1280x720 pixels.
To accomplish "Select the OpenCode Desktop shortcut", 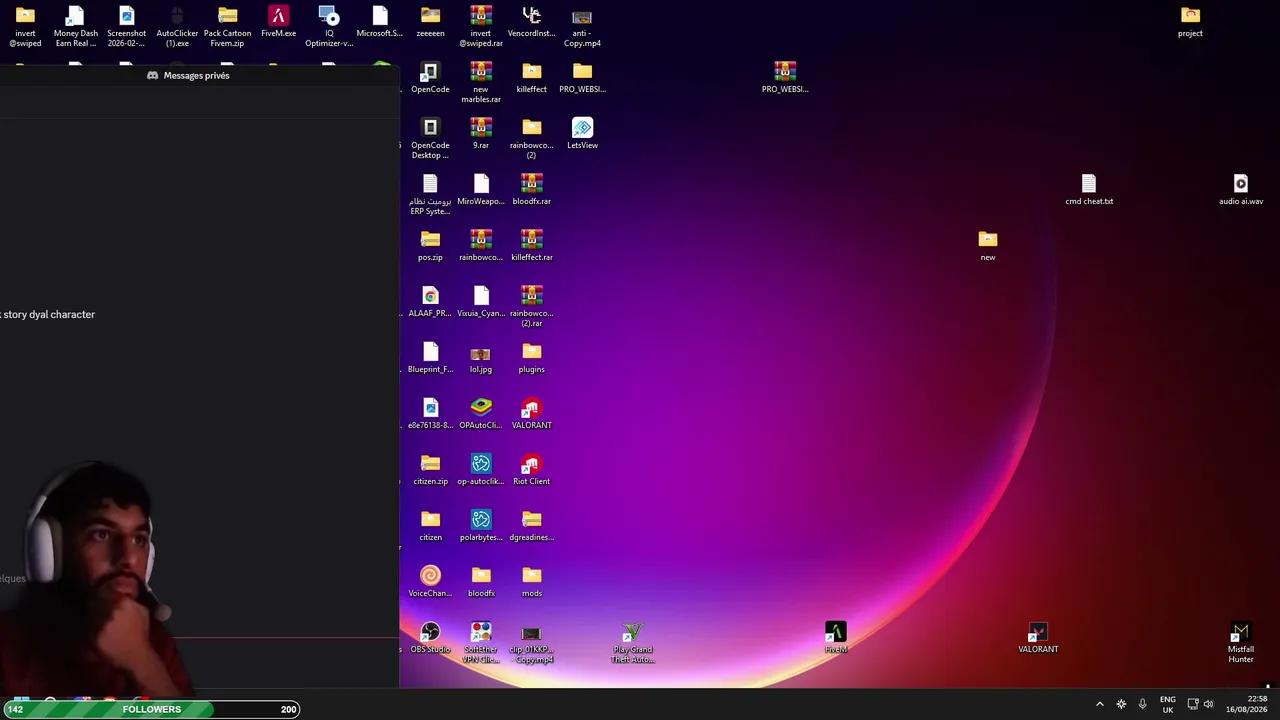I will pyautogui.click(x=430, y=139).
